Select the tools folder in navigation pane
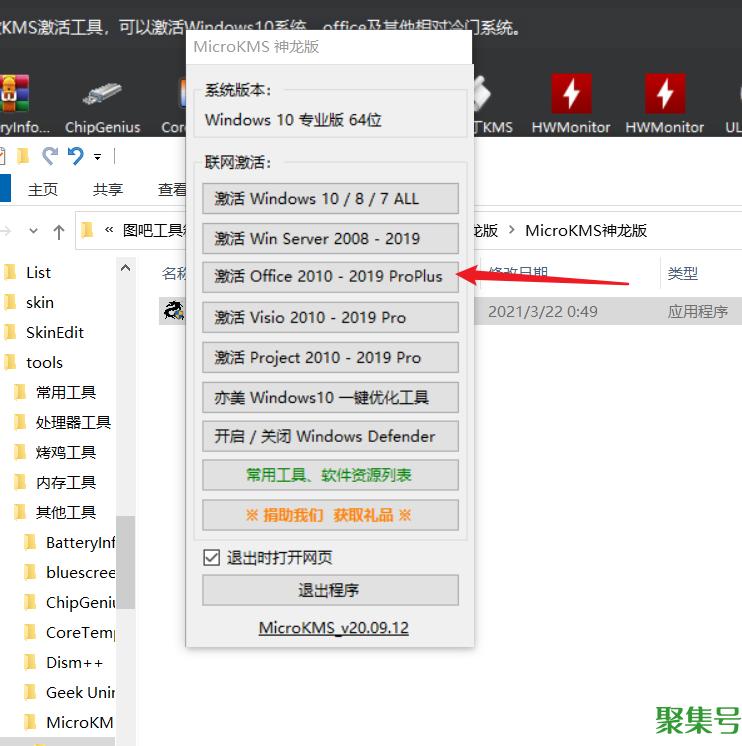 [x=44, y=363]
